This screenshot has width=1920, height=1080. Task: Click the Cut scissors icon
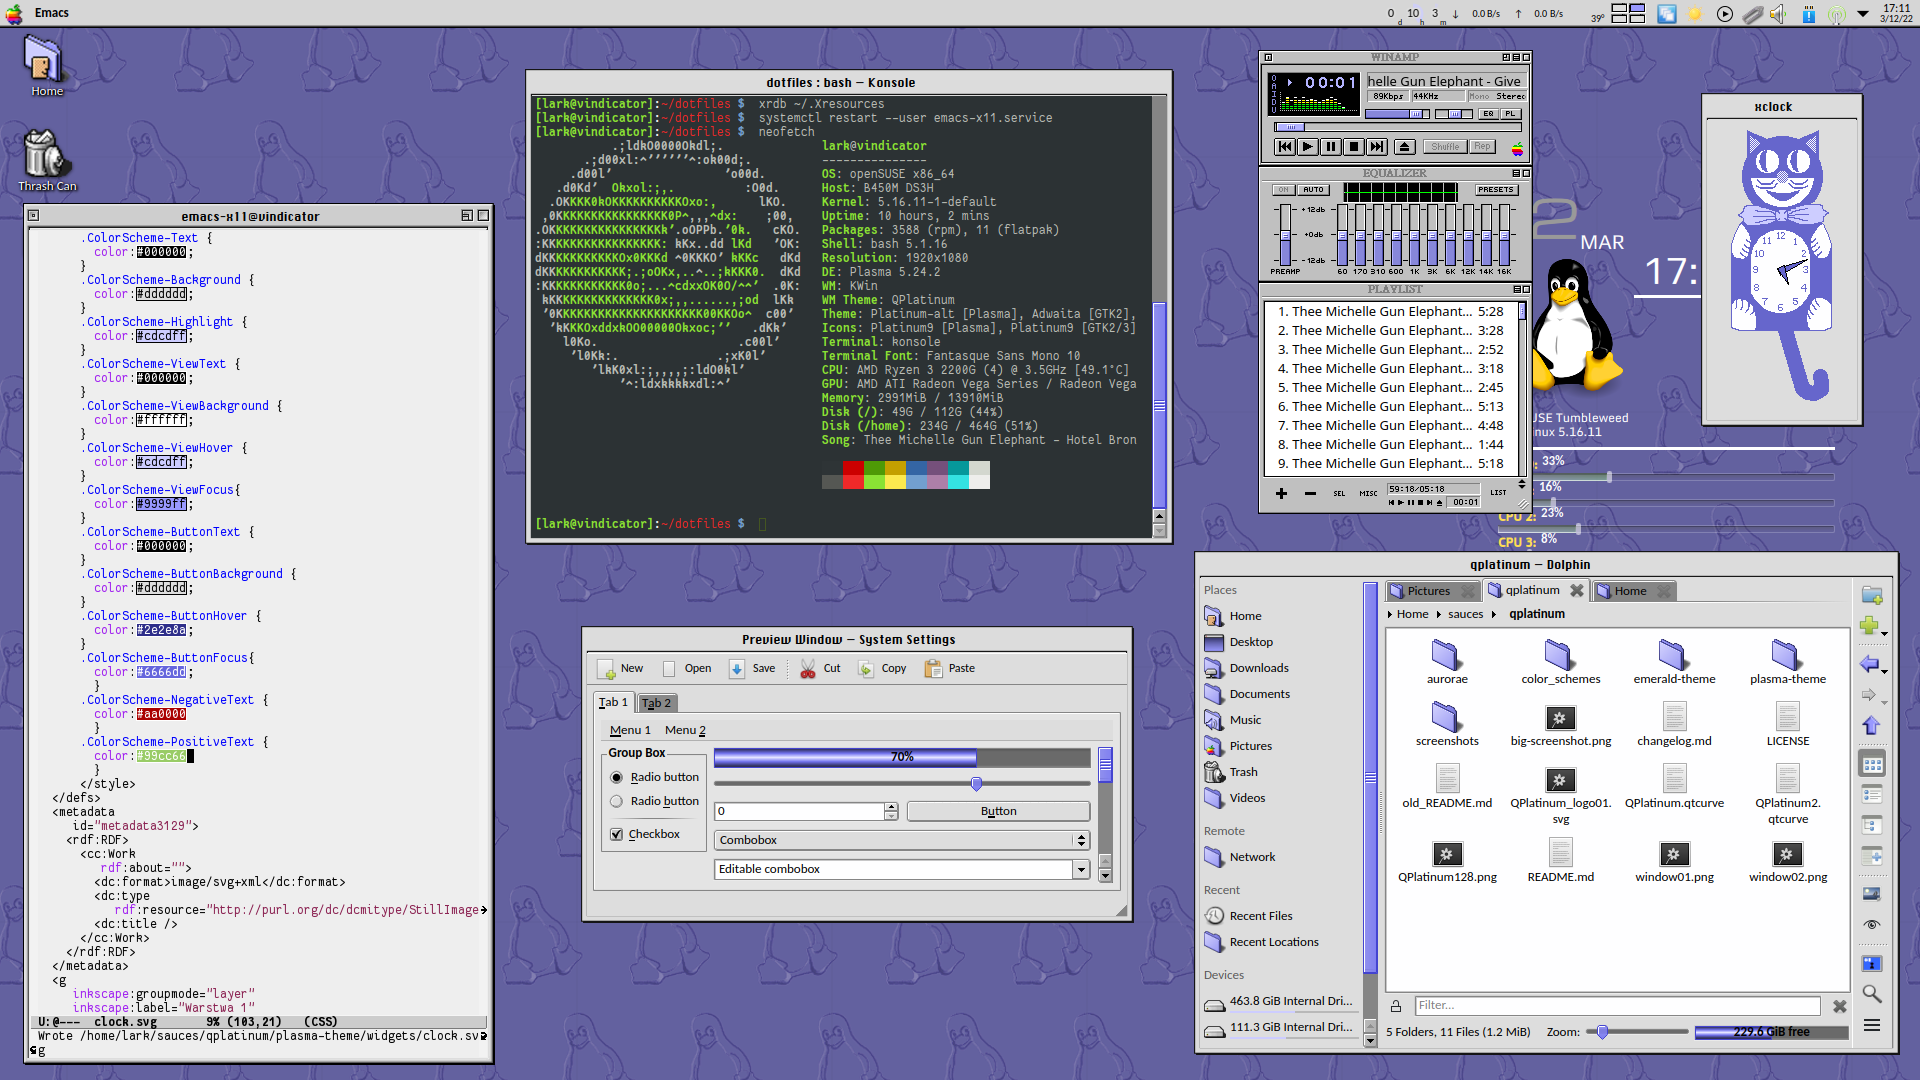point(808,669)
